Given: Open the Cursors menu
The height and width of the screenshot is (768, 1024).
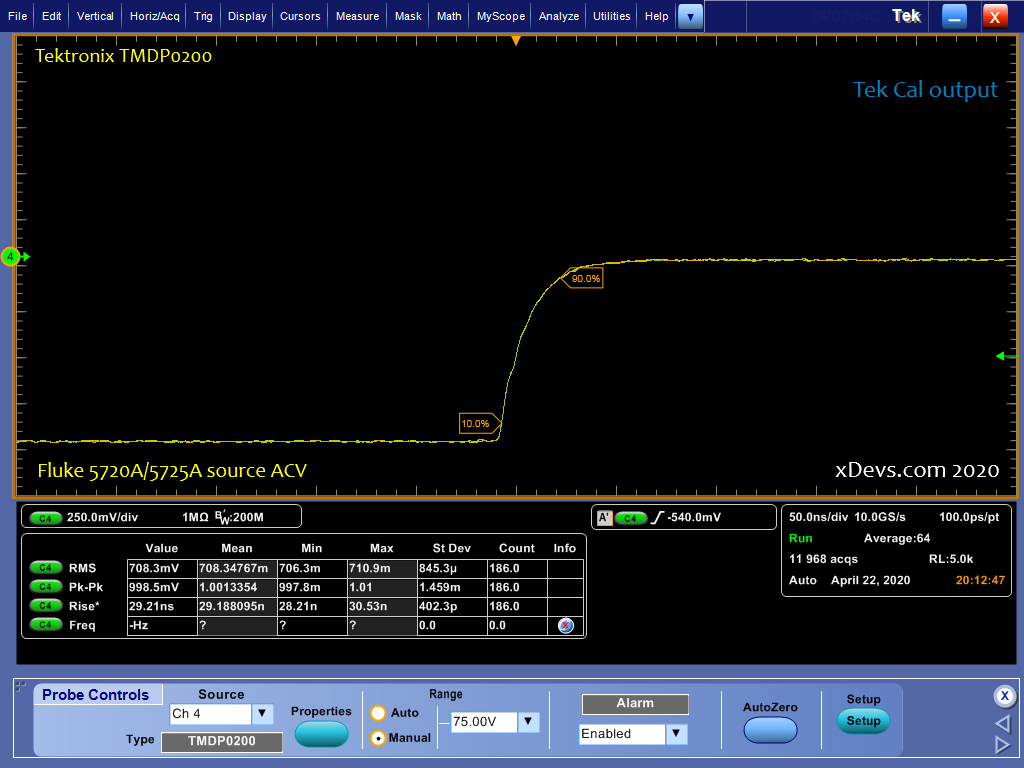Looking at the screenshot, I should click(300, 16).
